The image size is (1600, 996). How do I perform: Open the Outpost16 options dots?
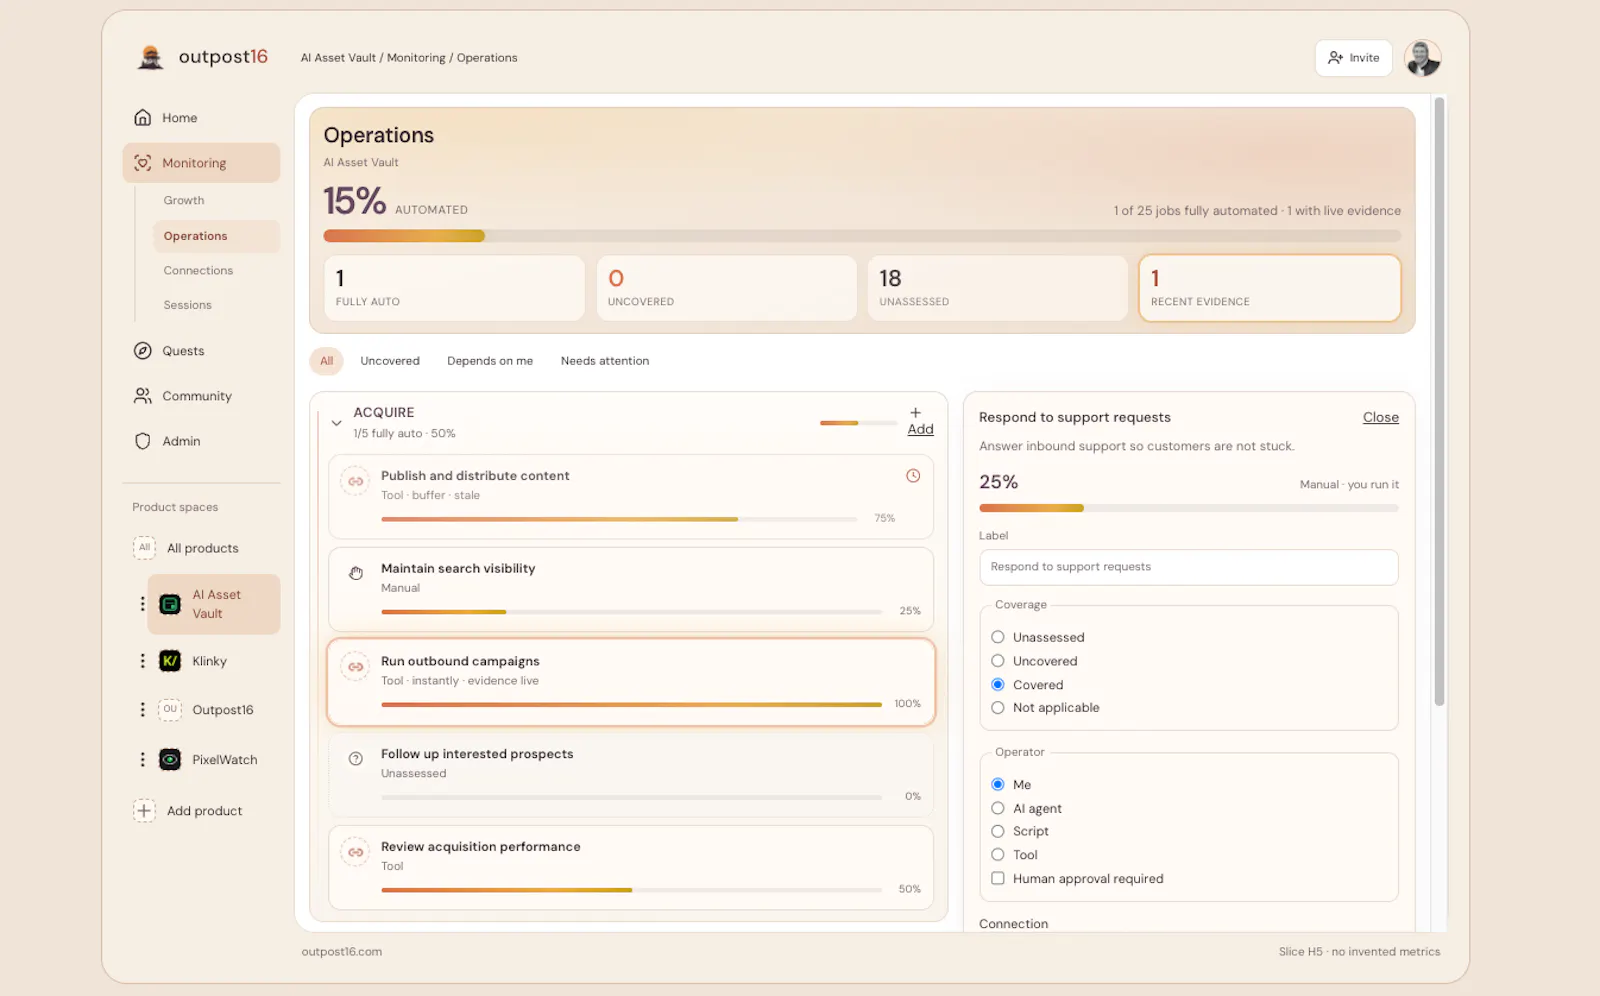click(142, 709)
